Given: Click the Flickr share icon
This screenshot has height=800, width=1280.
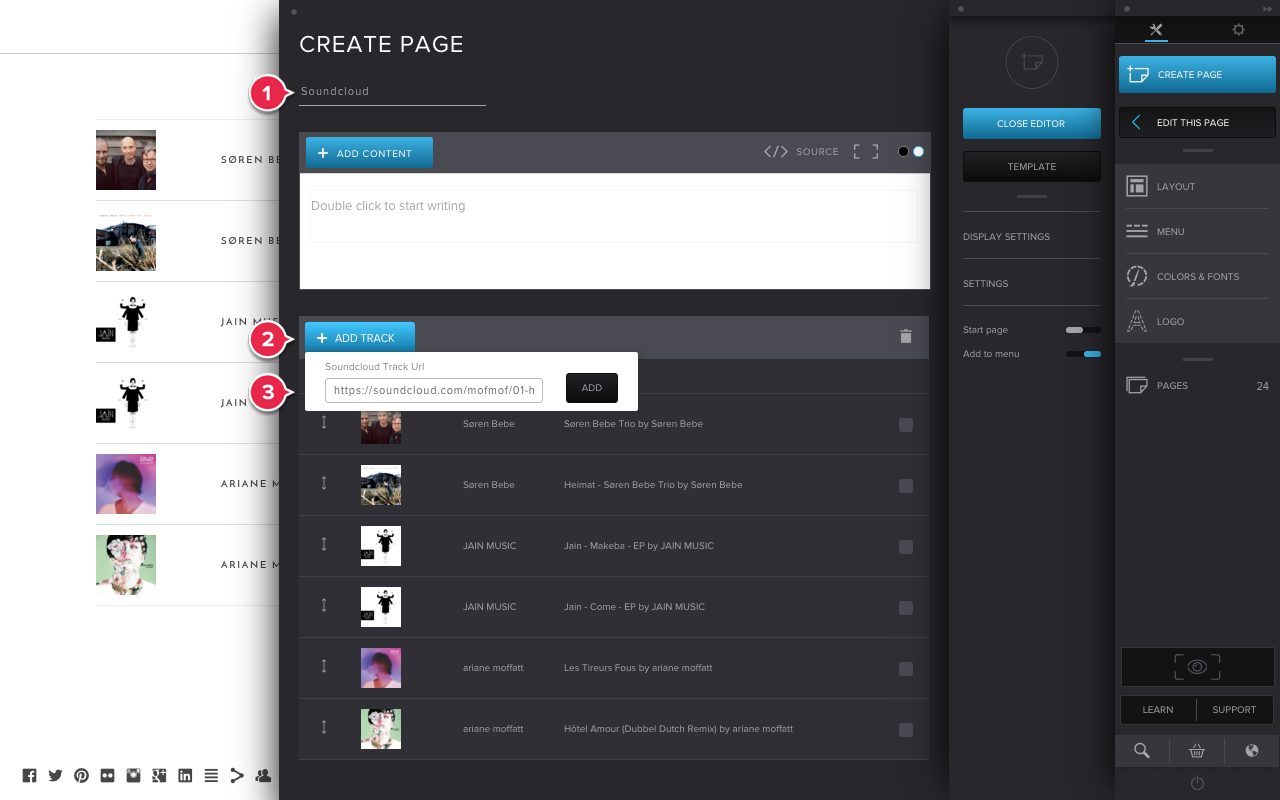Looking at the screenshot, I should pyautogui.click(x=107, y=775).
